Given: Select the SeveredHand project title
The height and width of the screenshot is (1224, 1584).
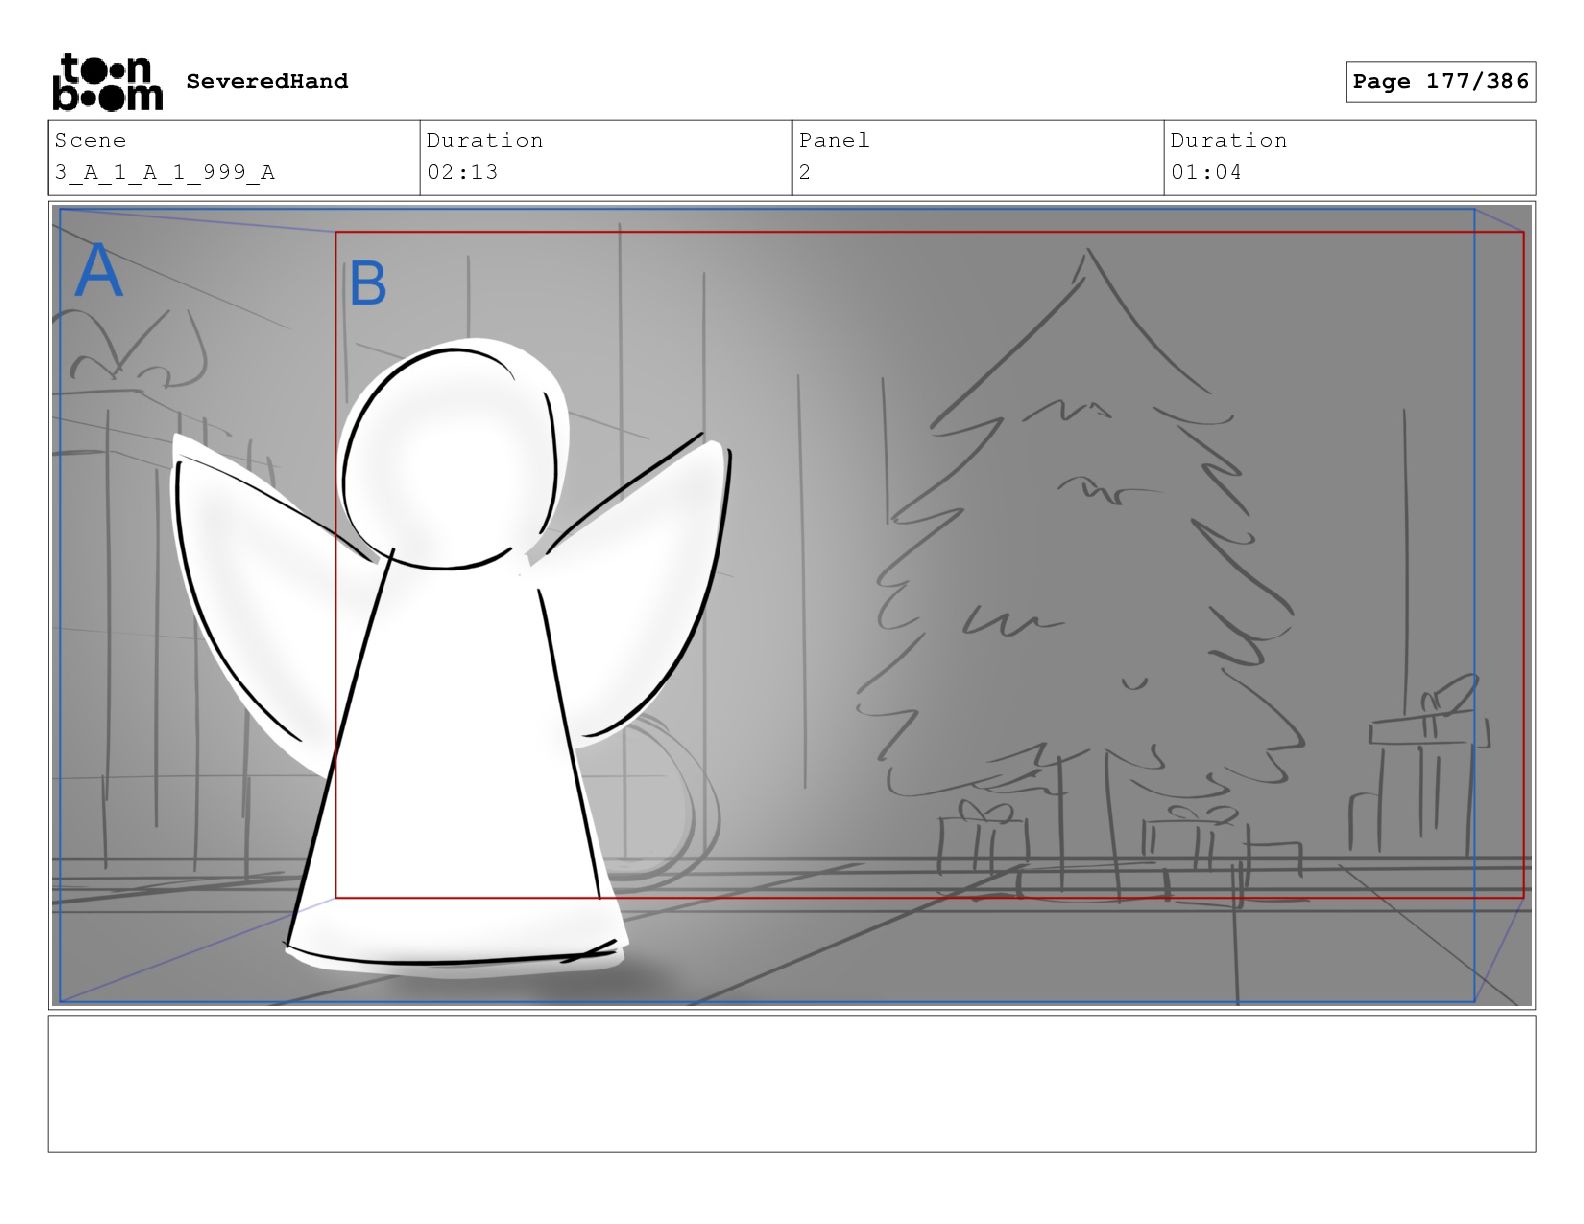Looking at the screenshot, I should [267, 81].
